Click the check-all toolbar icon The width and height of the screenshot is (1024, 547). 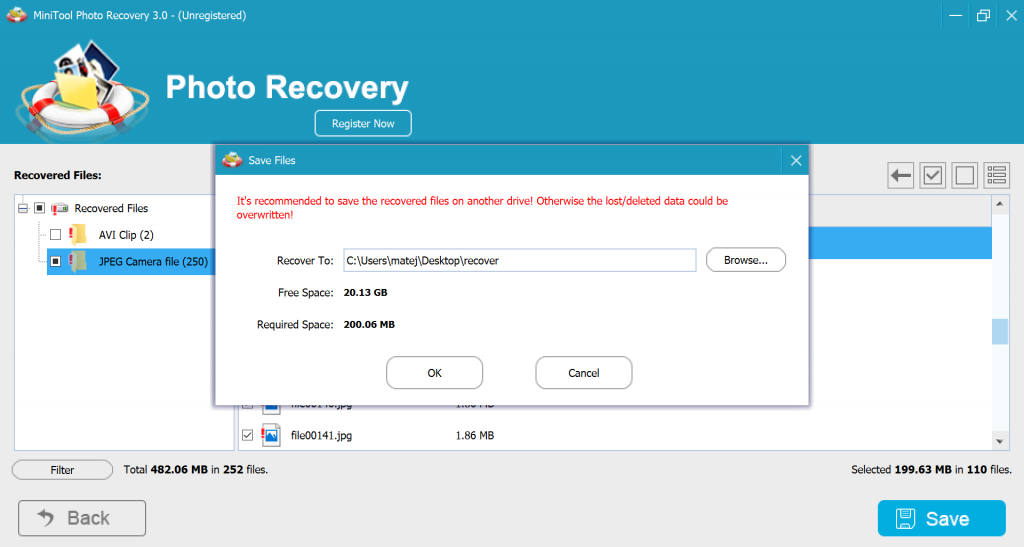933,176
